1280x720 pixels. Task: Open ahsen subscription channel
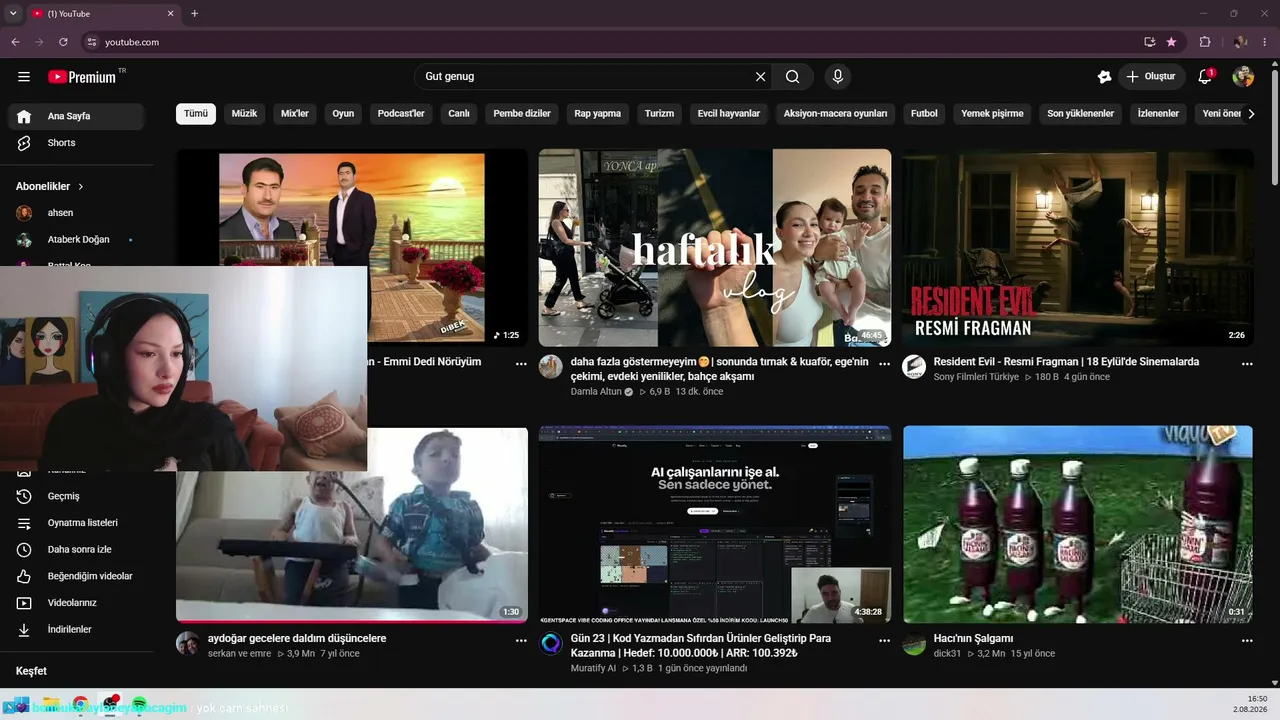click(76, 213)
